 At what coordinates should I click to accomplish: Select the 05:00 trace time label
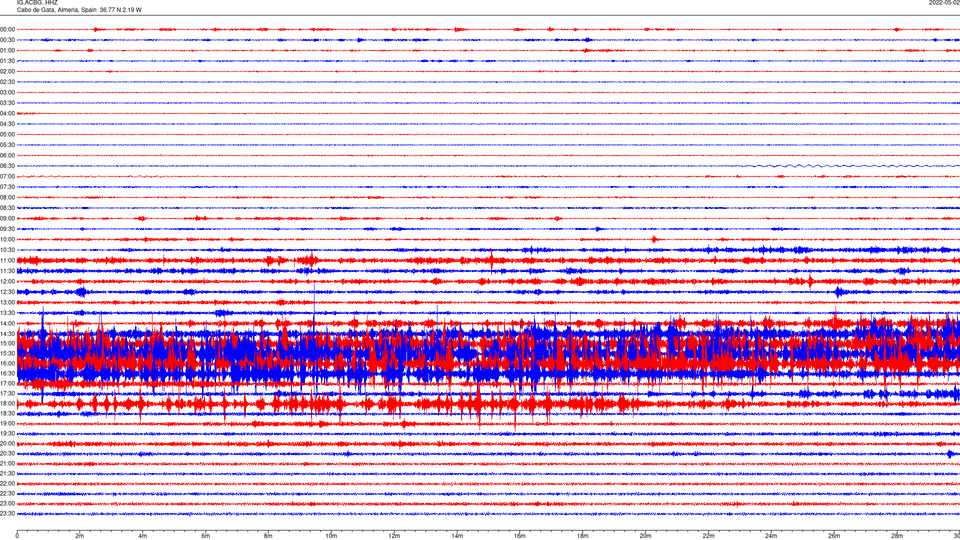click(x=7, y=135)
